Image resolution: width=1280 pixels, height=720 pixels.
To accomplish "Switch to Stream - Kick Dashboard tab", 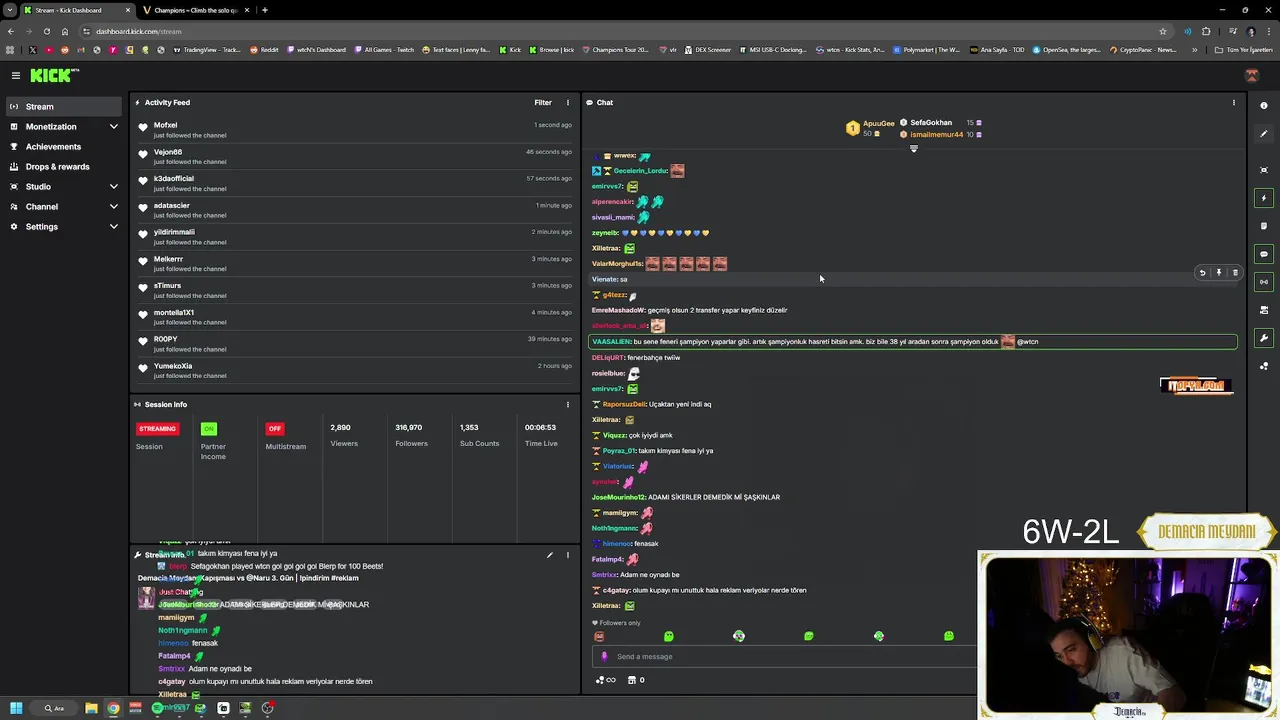I will pyautogui.click(x=76, y=10).
